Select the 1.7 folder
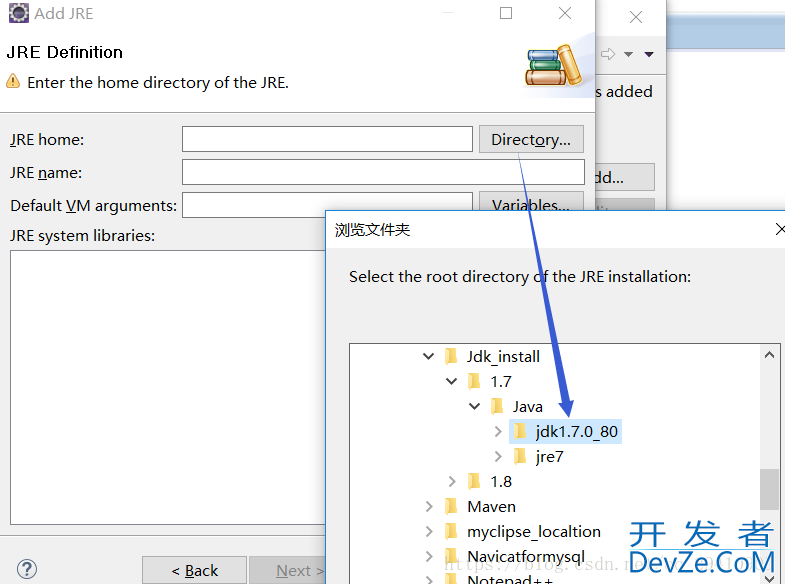 (x=501, y=381)
